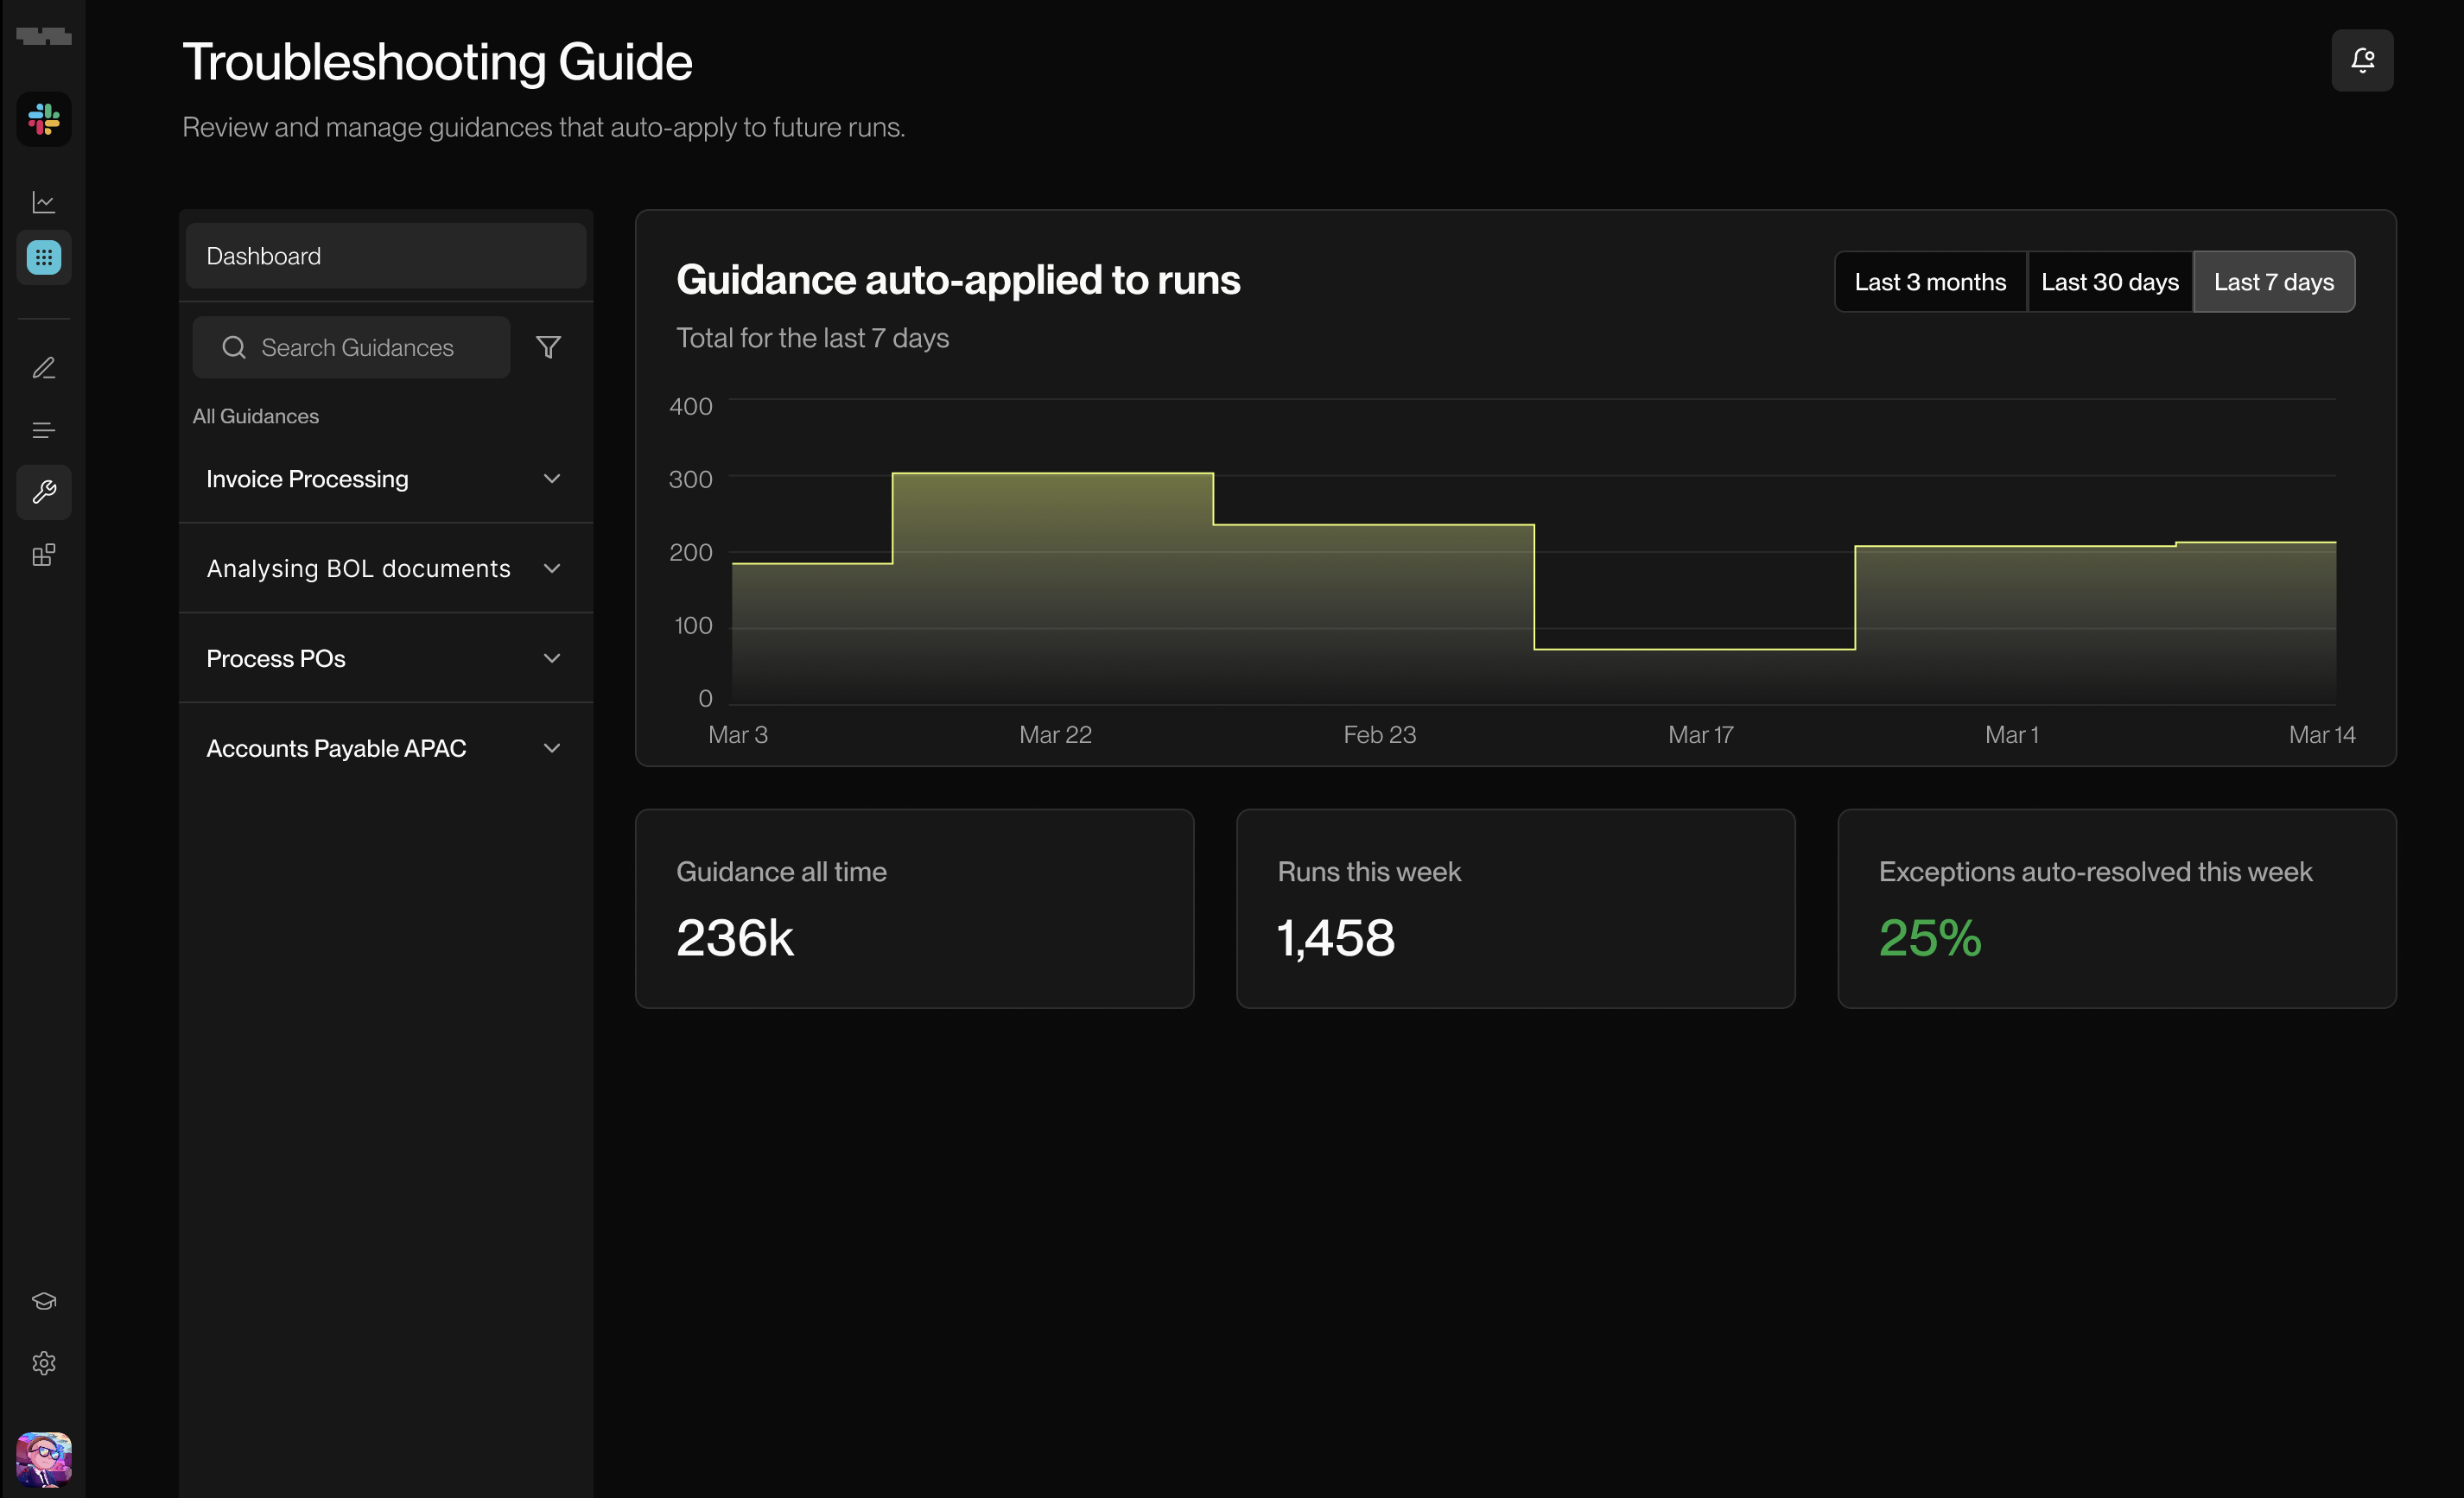Click the graduation cap learning icon
The image size is (2464, 1498).
click(x=44, y=1301)
